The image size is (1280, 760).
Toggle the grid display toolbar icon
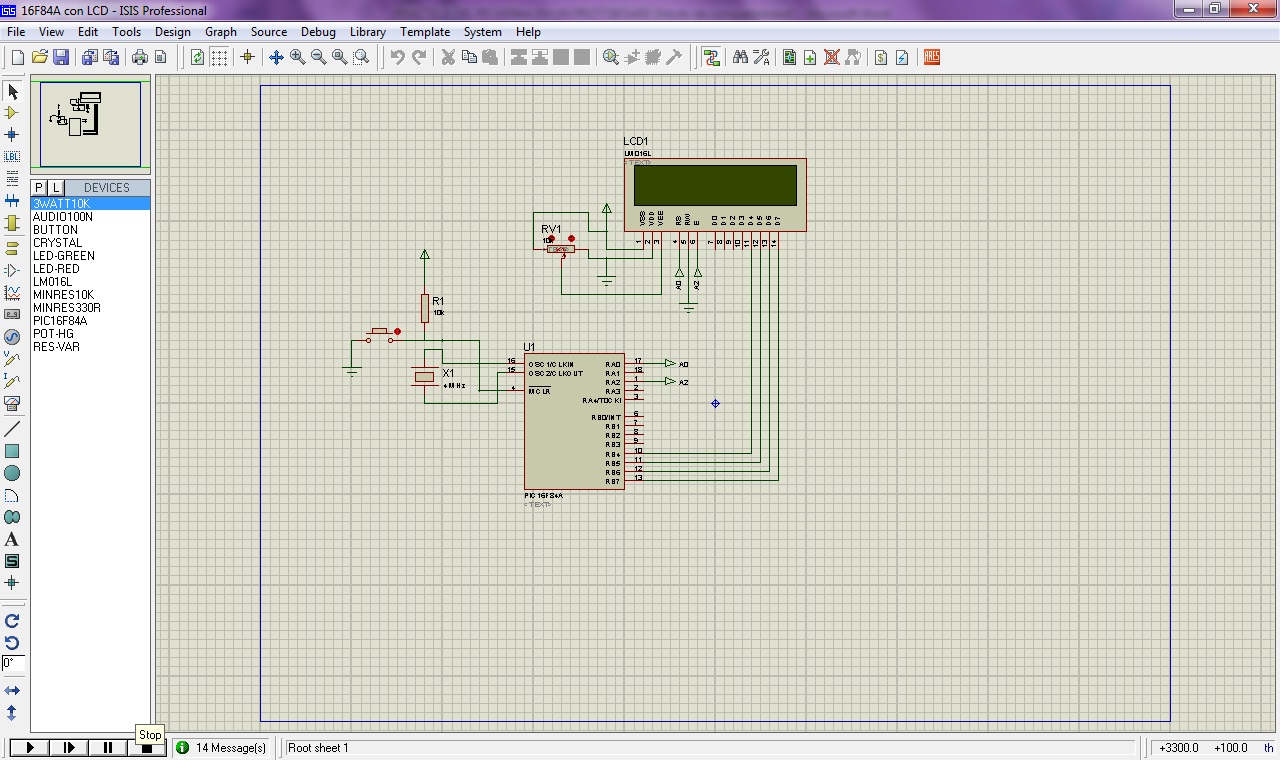(219, 58)
